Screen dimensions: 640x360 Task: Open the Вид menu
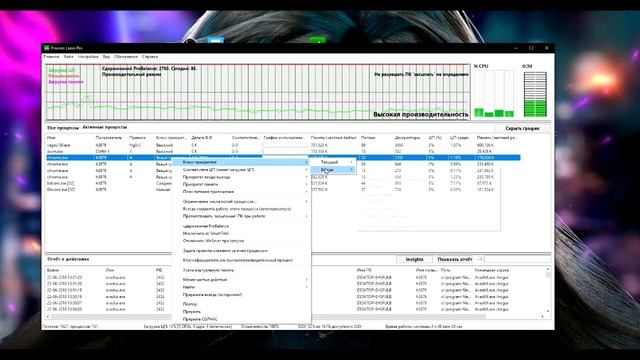pyautogui.click(x=107, y=57)
